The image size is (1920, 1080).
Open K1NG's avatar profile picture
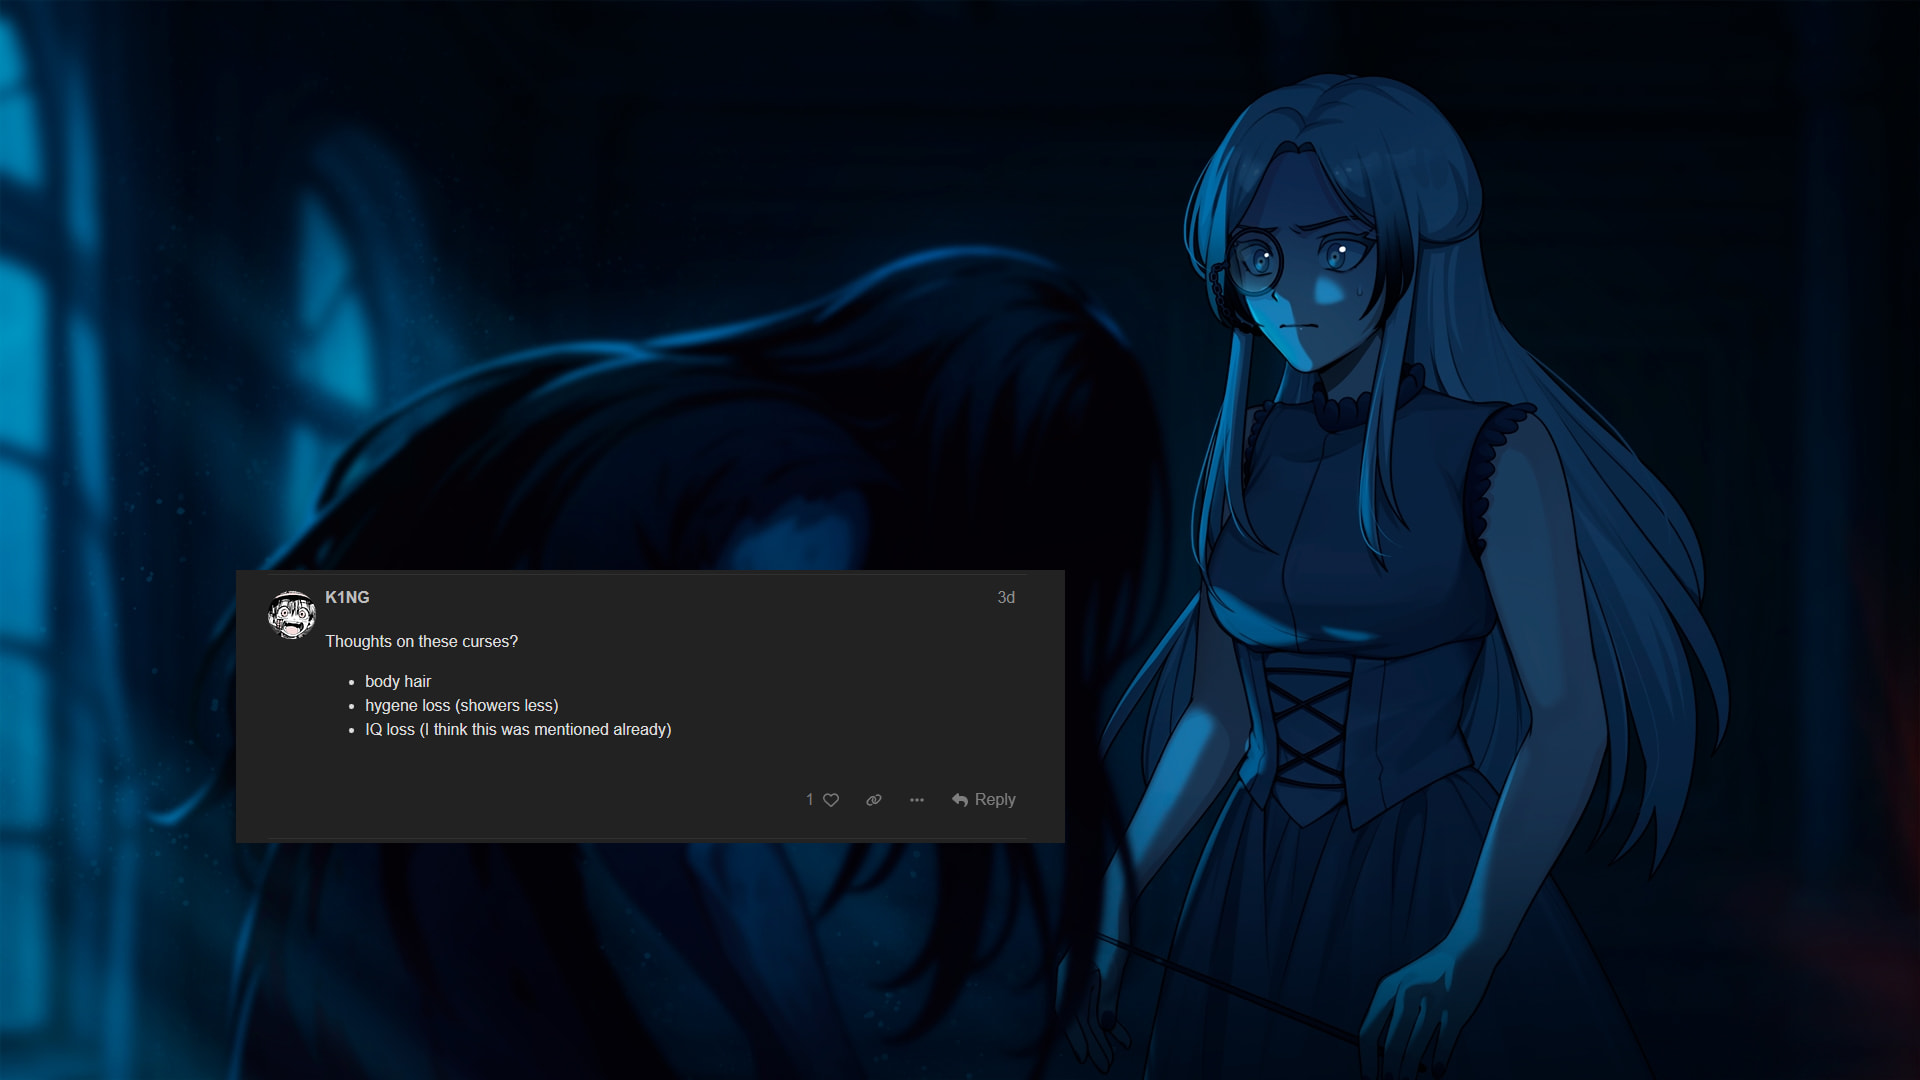click(x=292, y=614)
